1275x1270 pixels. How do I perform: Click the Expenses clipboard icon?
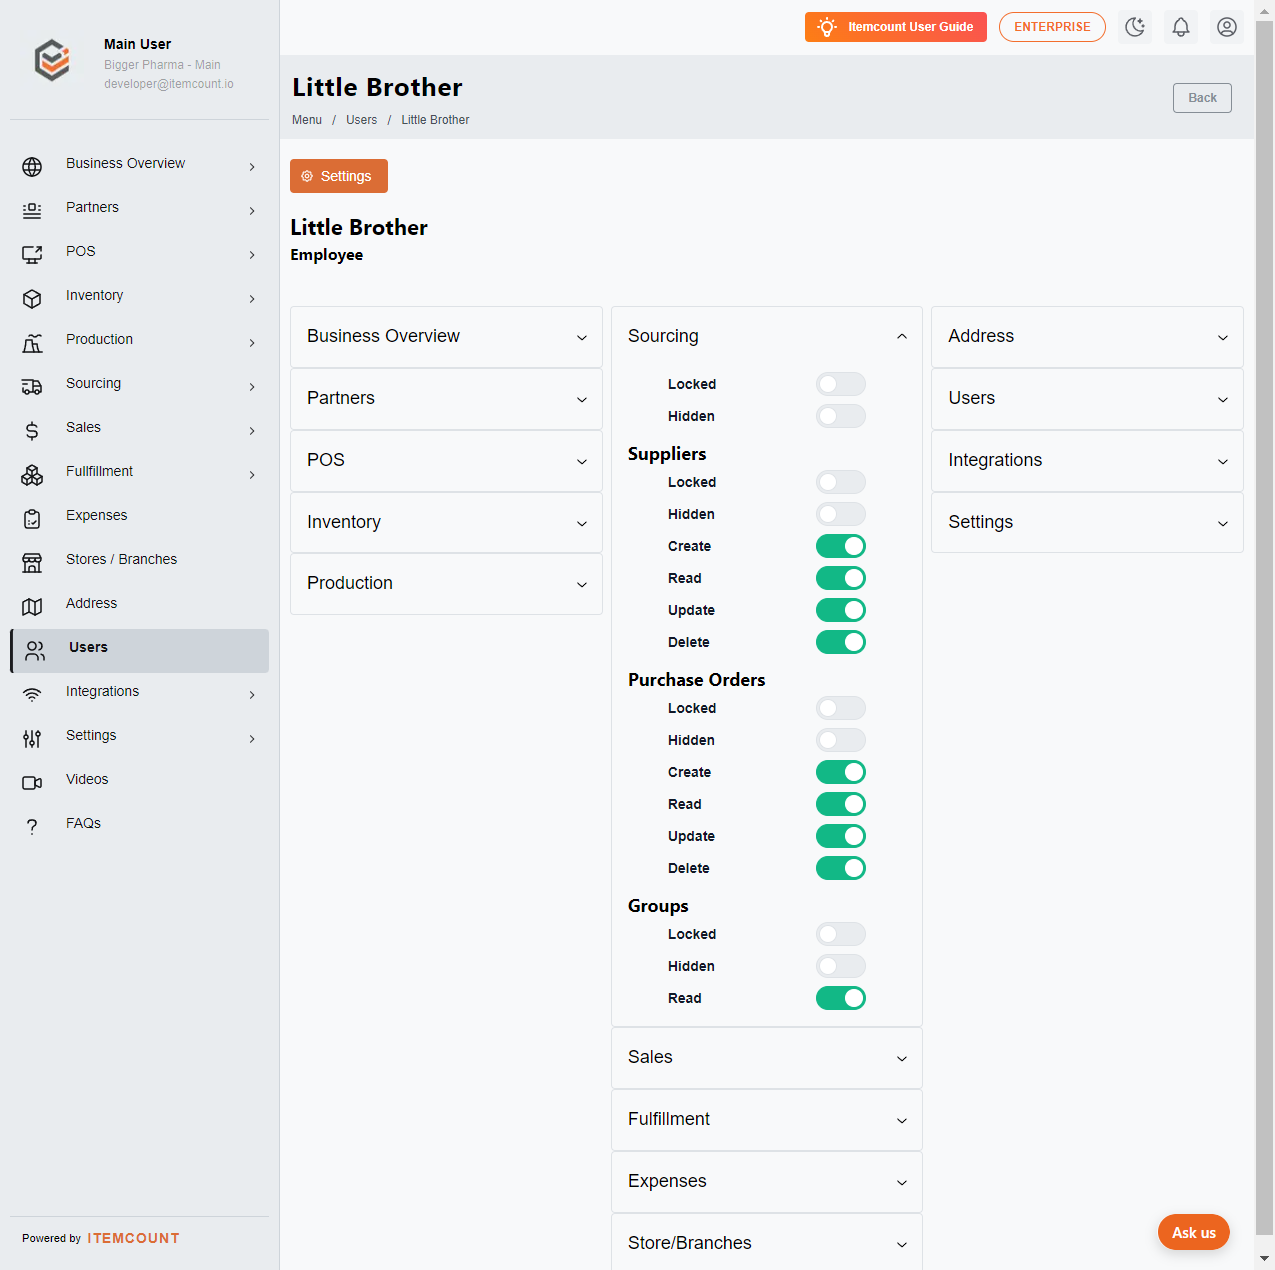(x=32, y=519)
